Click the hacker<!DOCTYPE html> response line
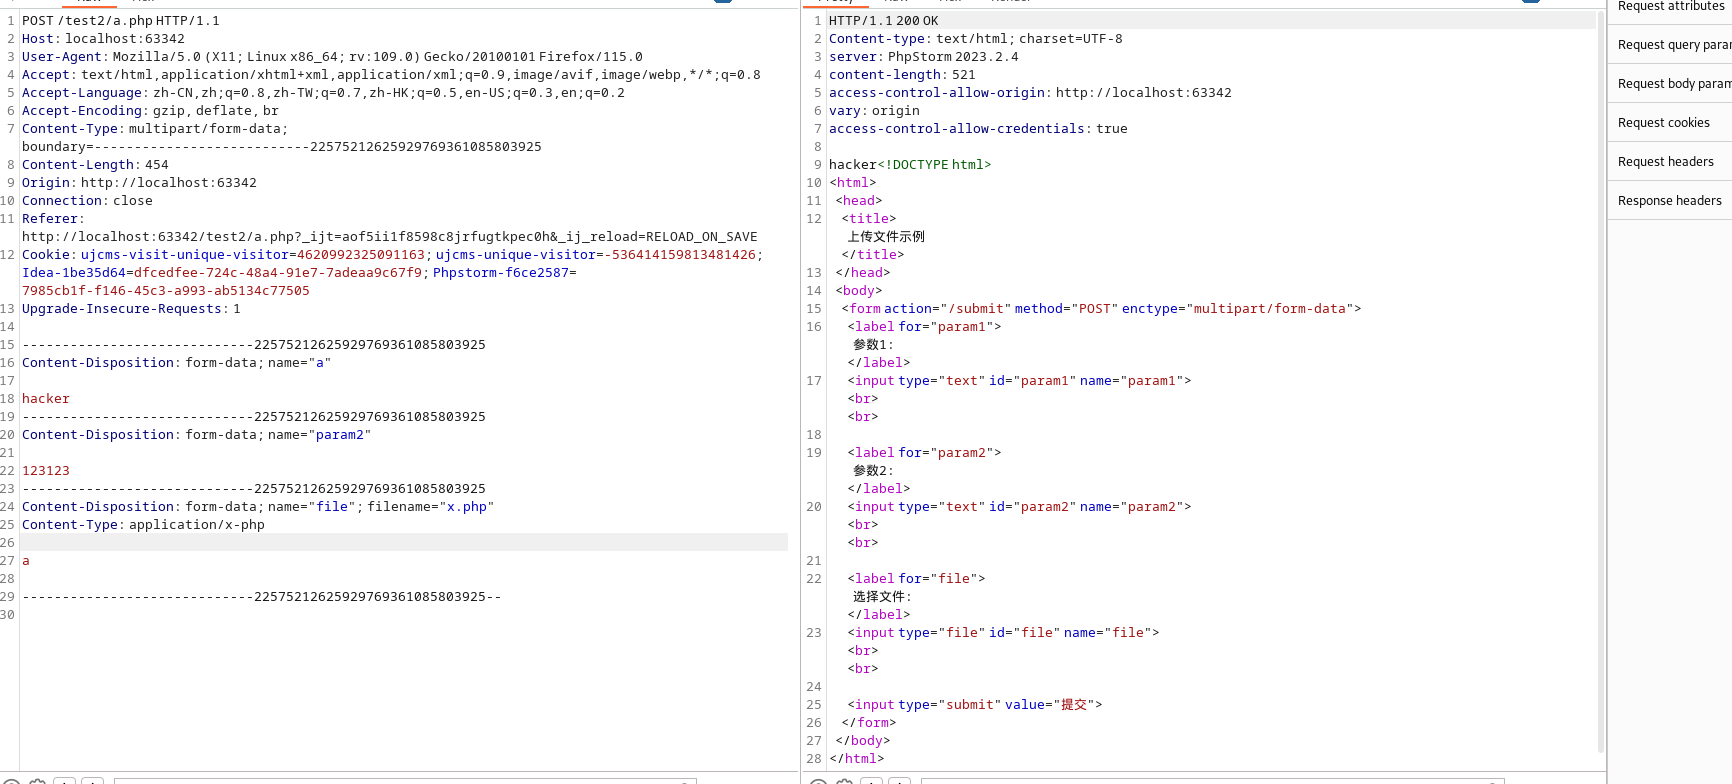The image size is (1732, 784). coord(910,165)
